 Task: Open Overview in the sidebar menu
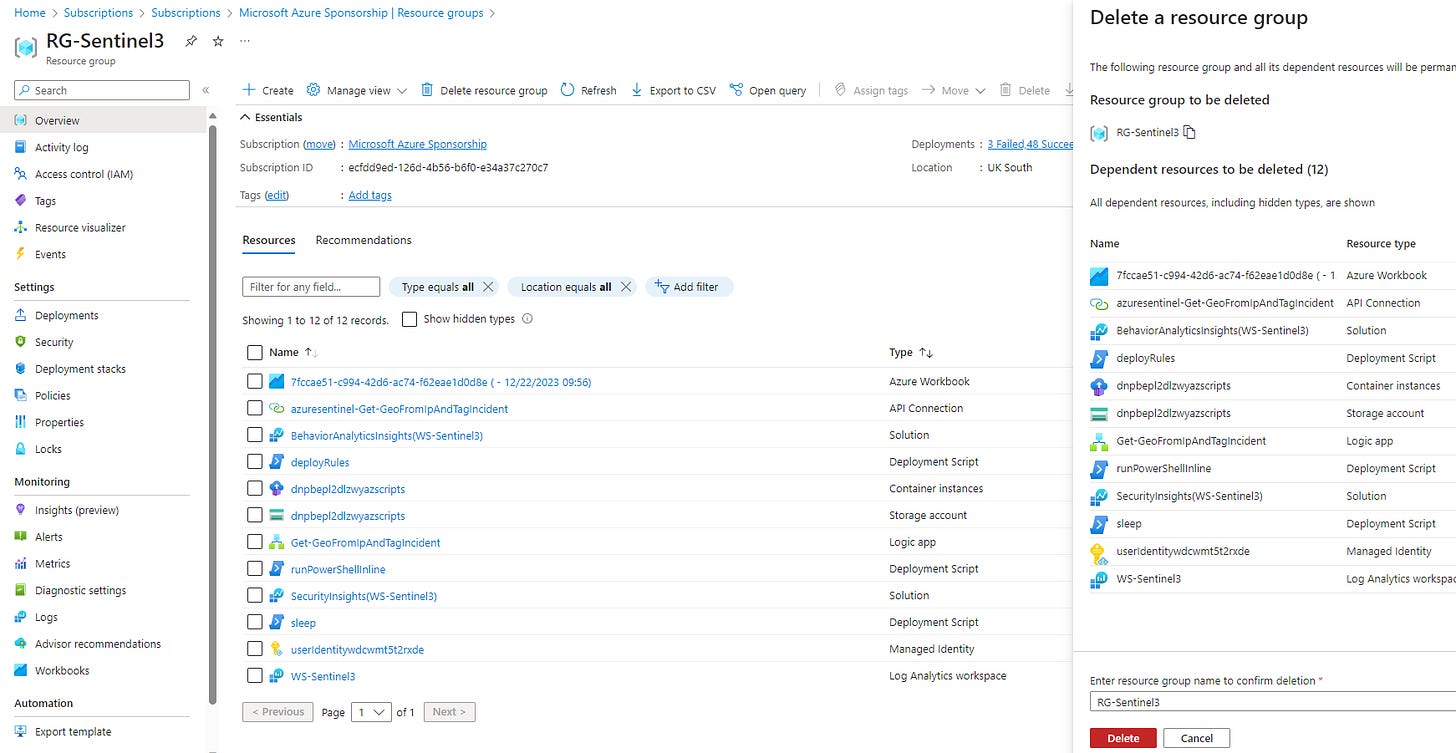pos(102,120)
